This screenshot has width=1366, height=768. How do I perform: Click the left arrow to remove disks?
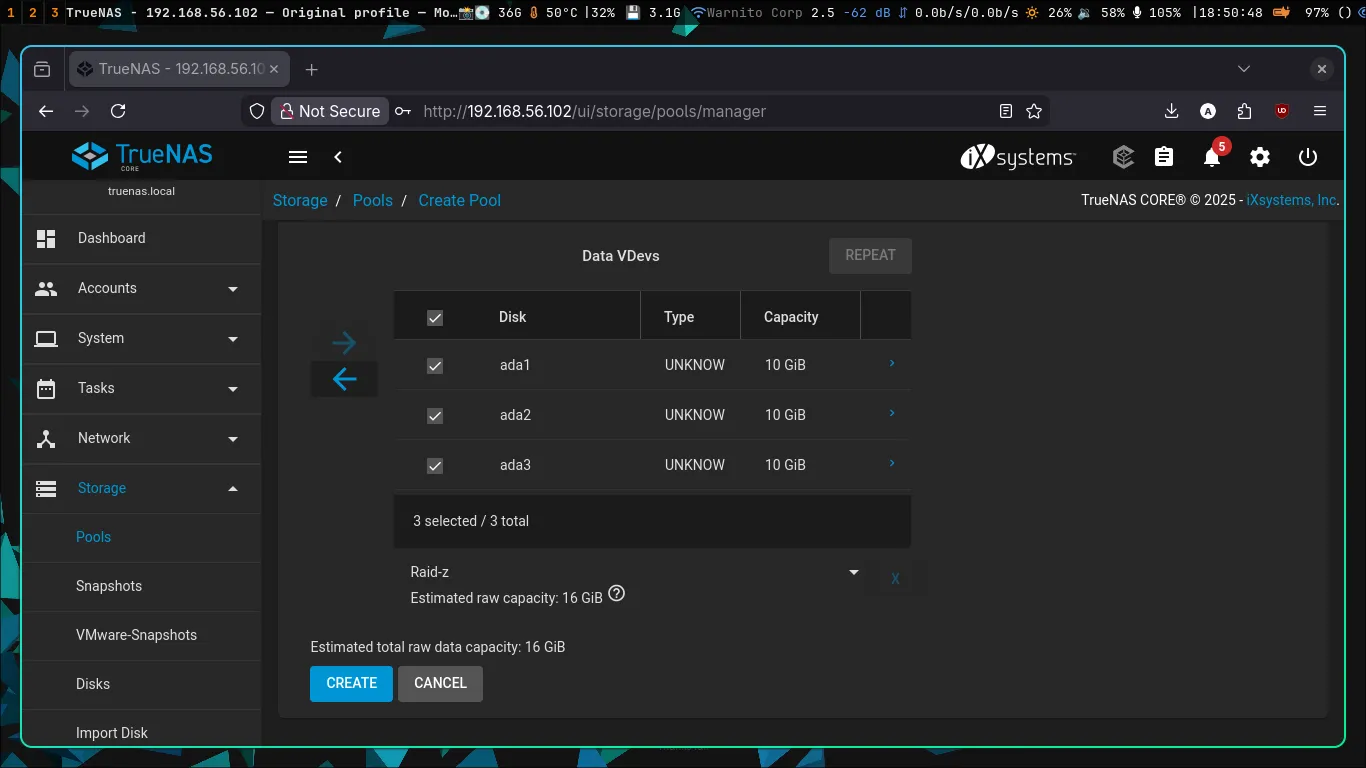pos(344,379)
